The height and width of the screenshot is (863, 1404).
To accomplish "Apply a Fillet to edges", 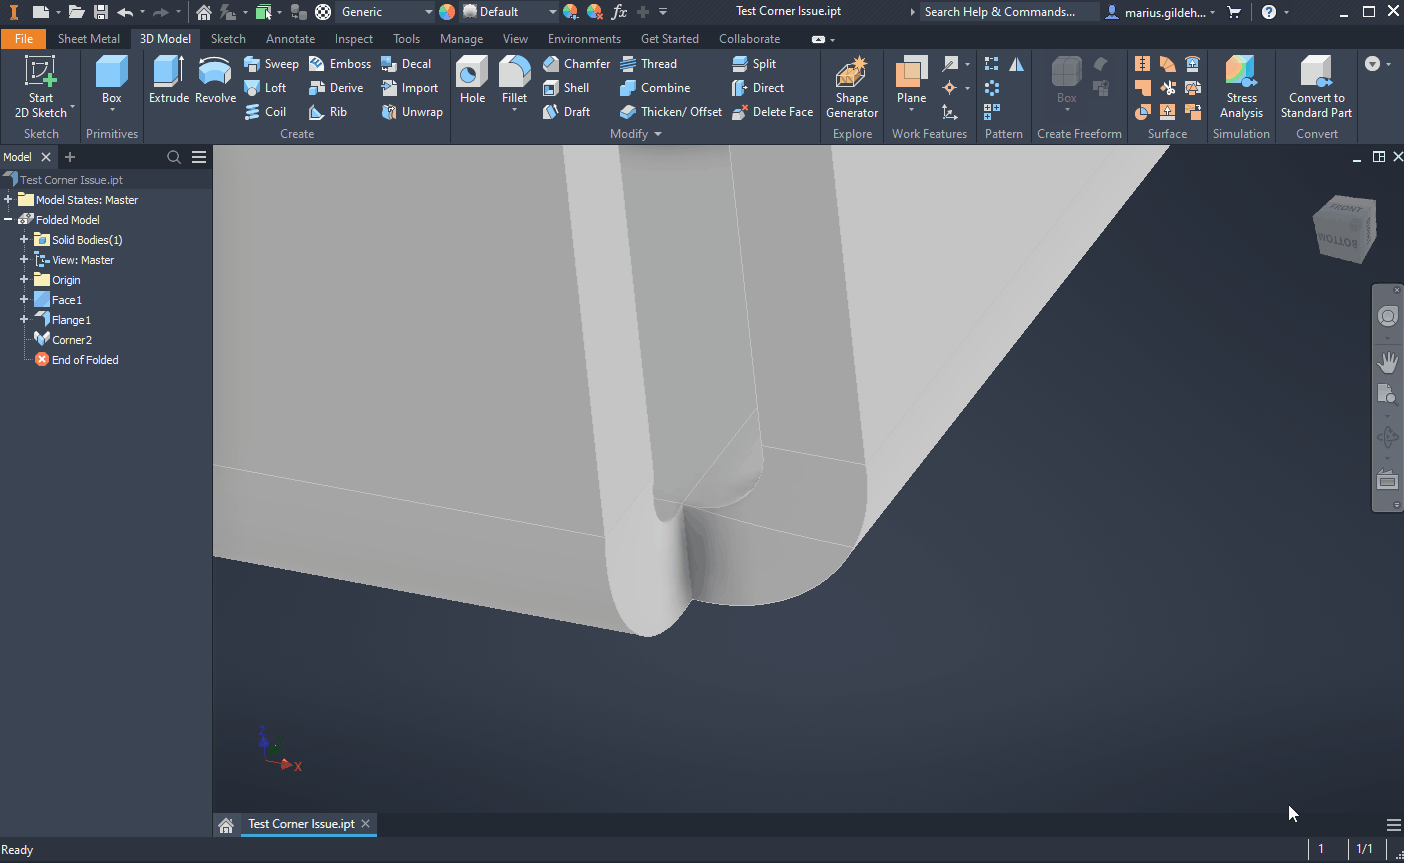I will tap(514, 81).
